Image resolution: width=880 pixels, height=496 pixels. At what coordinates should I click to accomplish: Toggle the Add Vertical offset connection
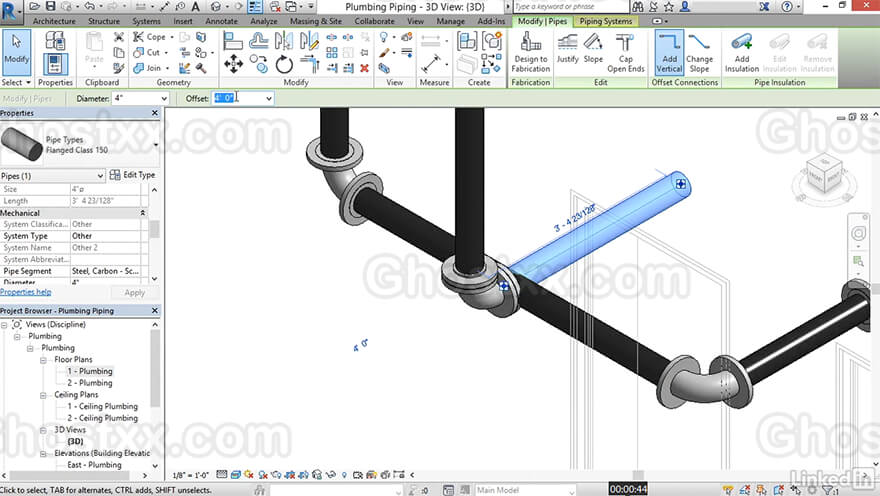[x=669, y=52]
